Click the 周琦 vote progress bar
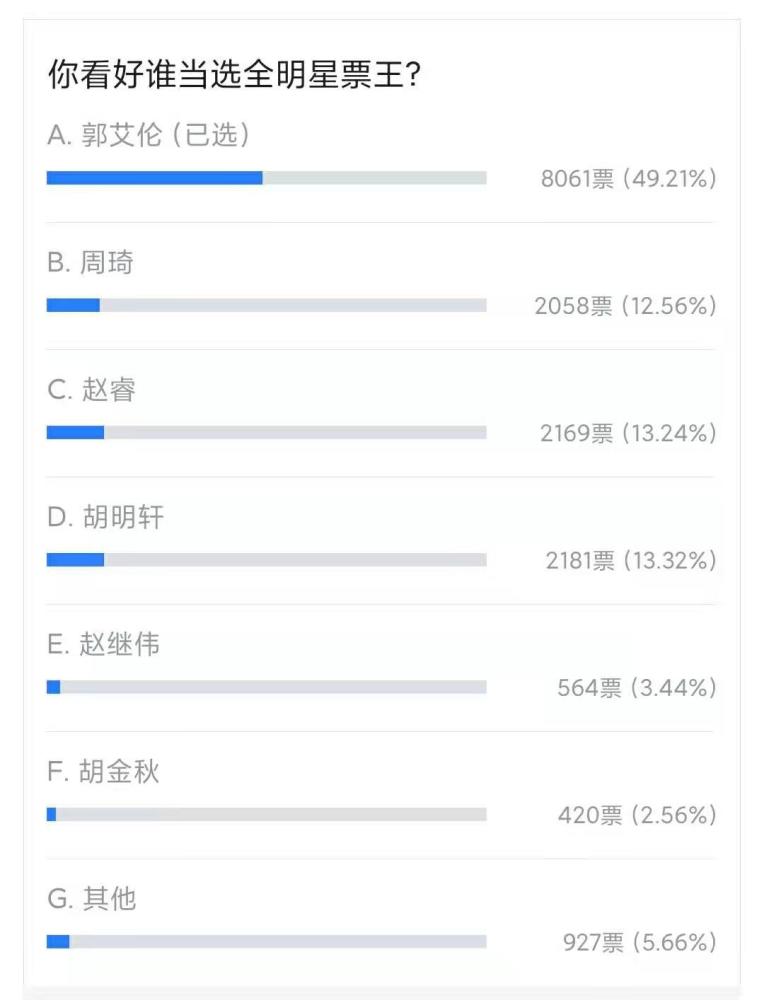The image size is (764, 1000). [x=267, y=305]
